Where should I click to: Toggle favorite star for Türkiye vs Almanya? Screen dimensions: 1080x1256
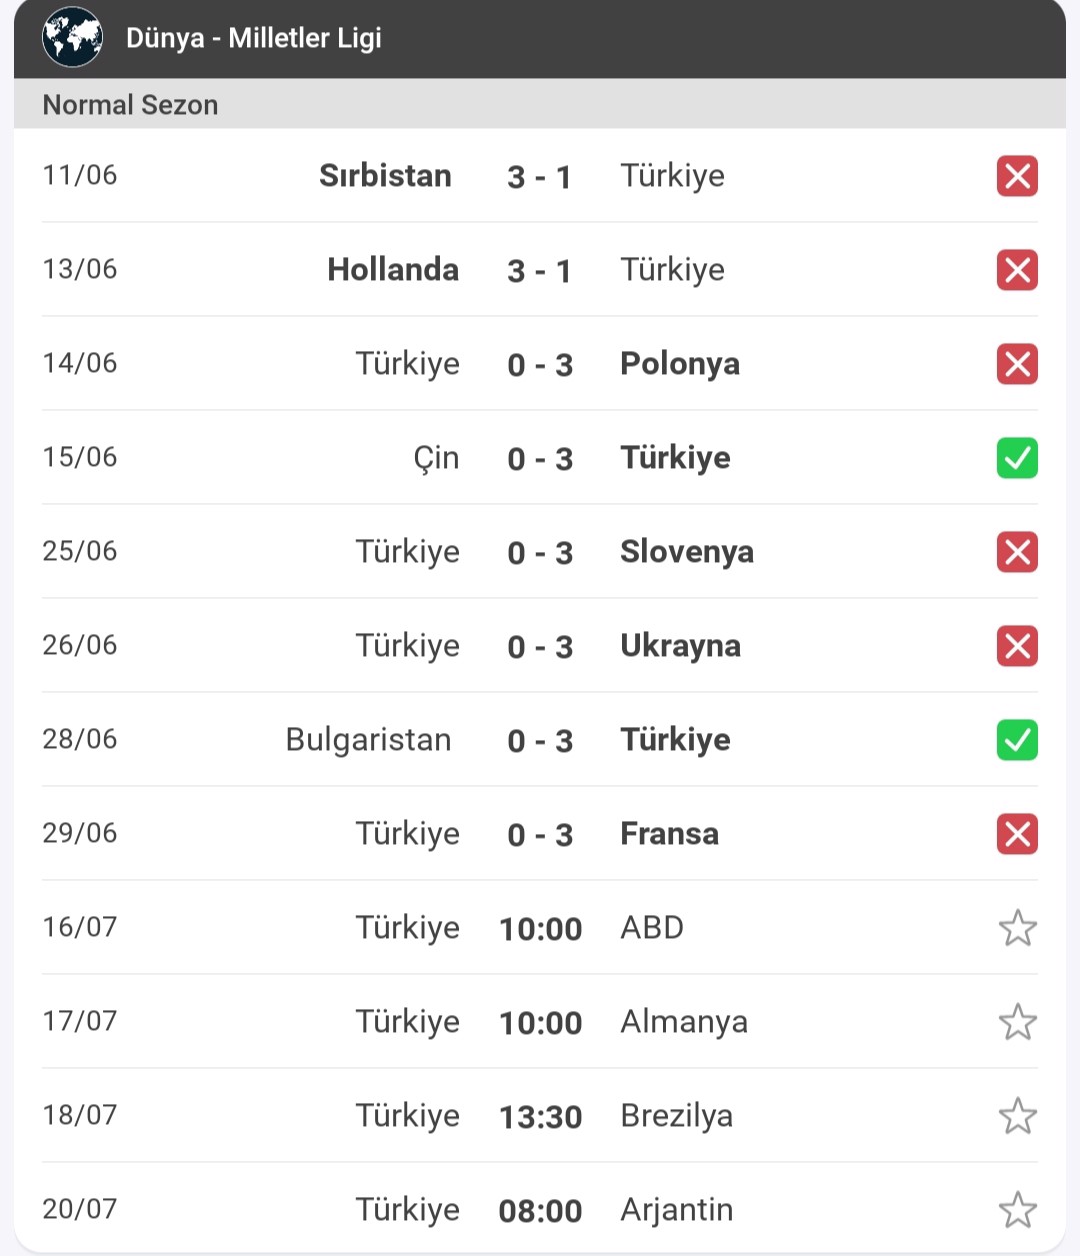point(1017,1022)
